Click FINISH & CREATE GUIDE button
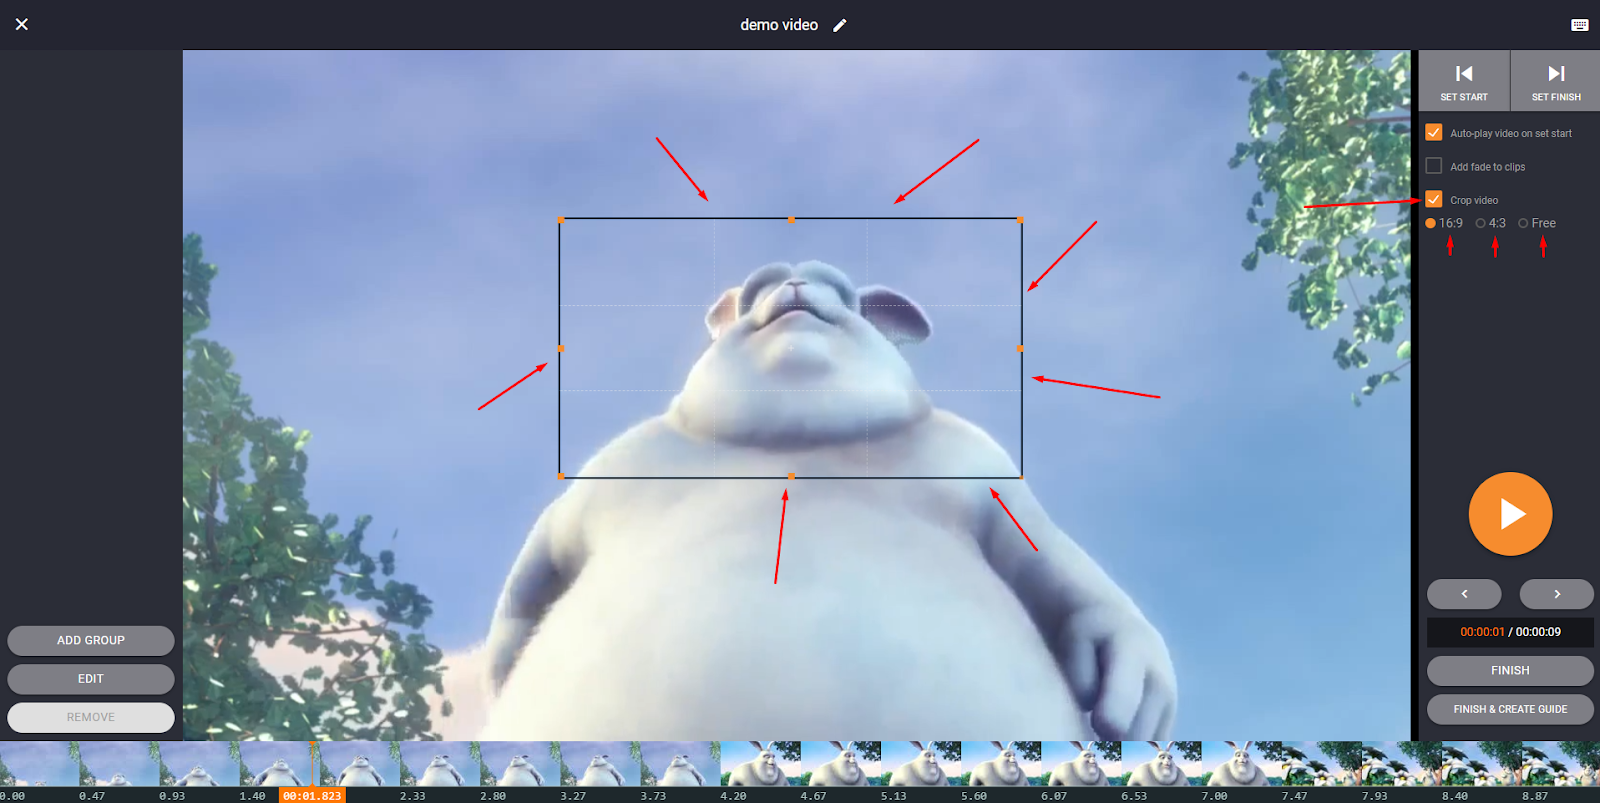This screenshot has height=803, width=1600. click(x=1510, y=709)
